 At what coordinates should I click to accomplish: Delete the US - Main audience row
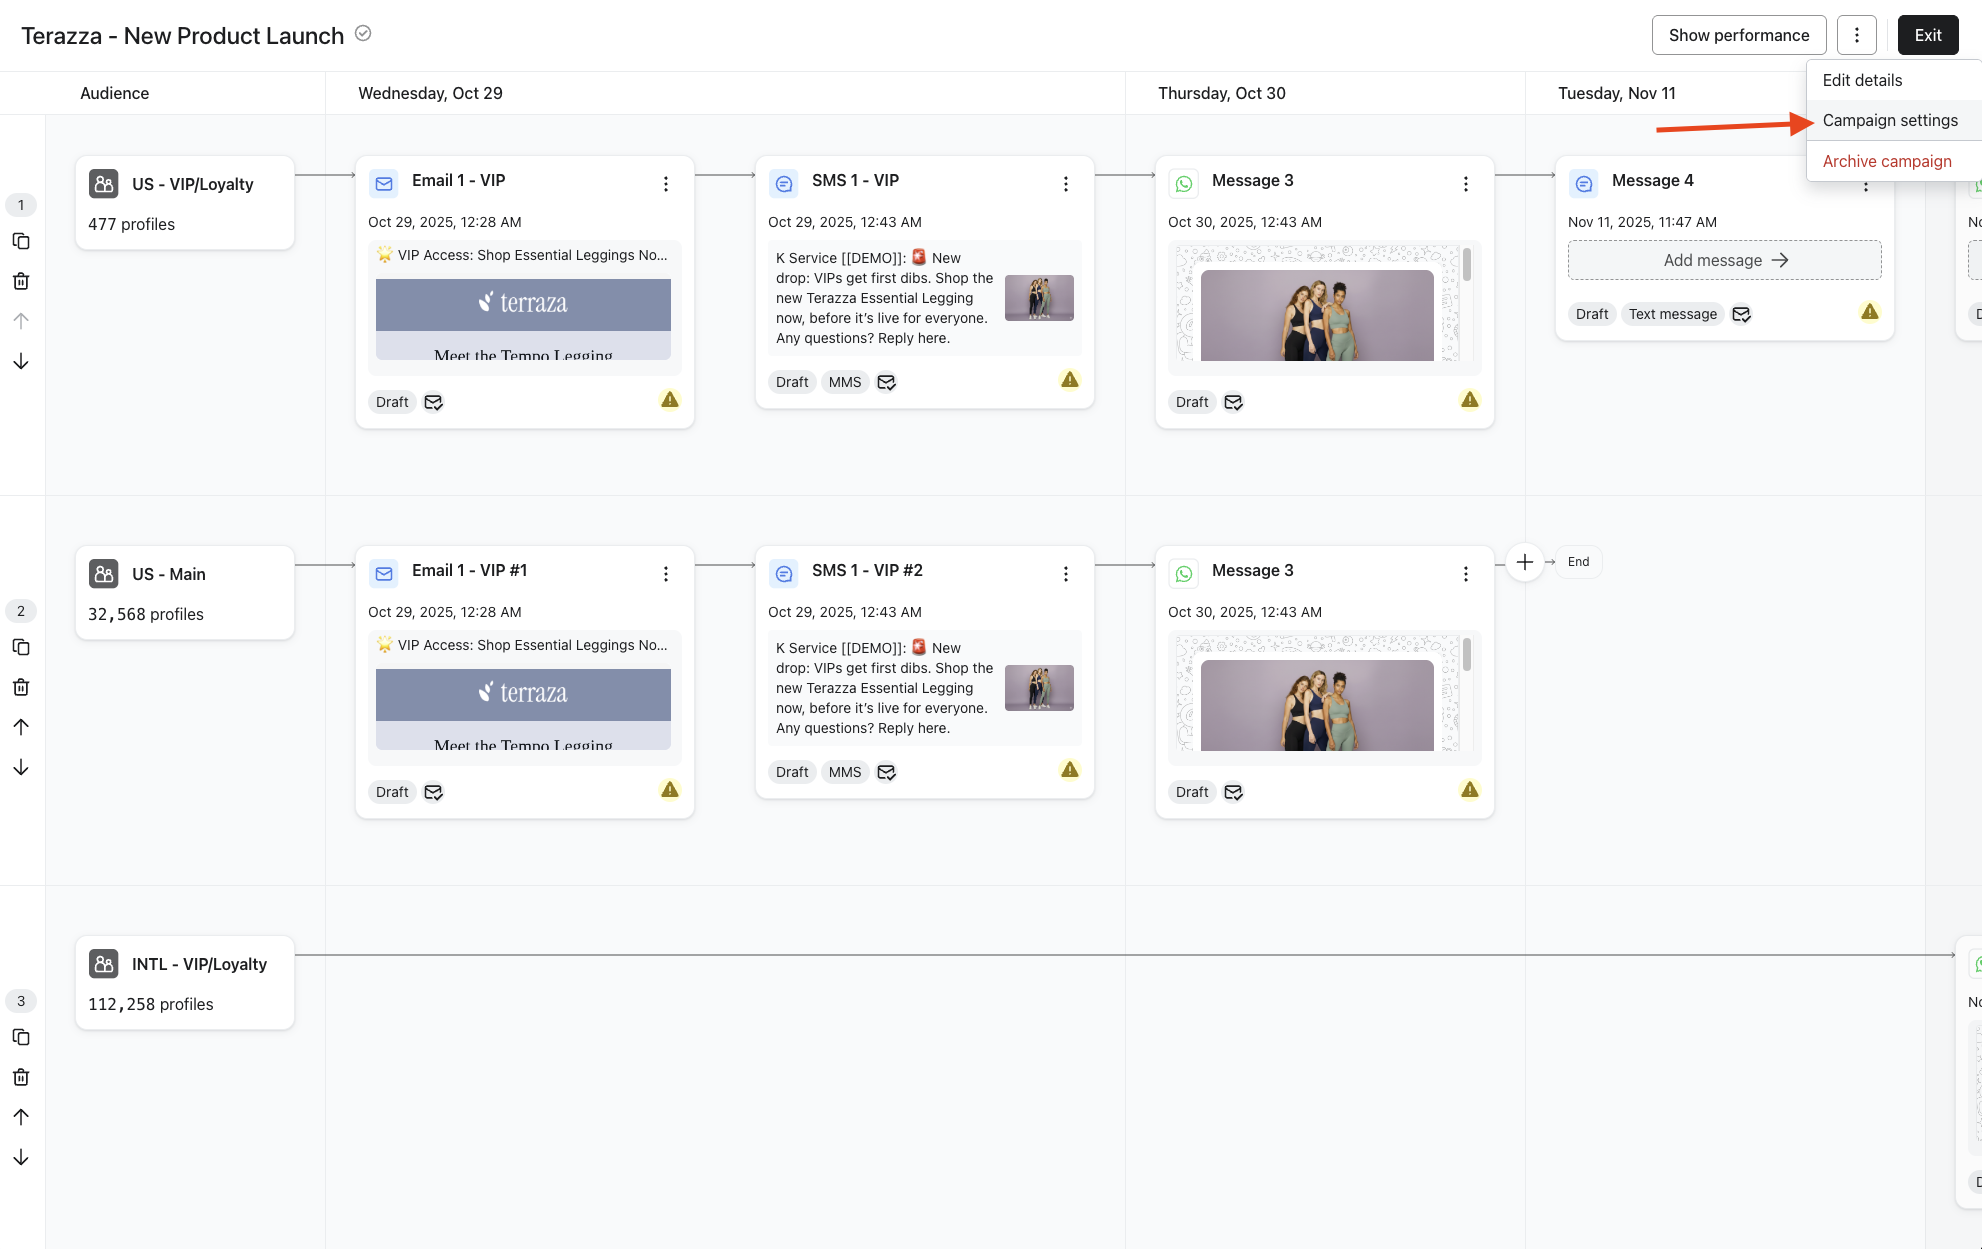click(x=21, y=687)
